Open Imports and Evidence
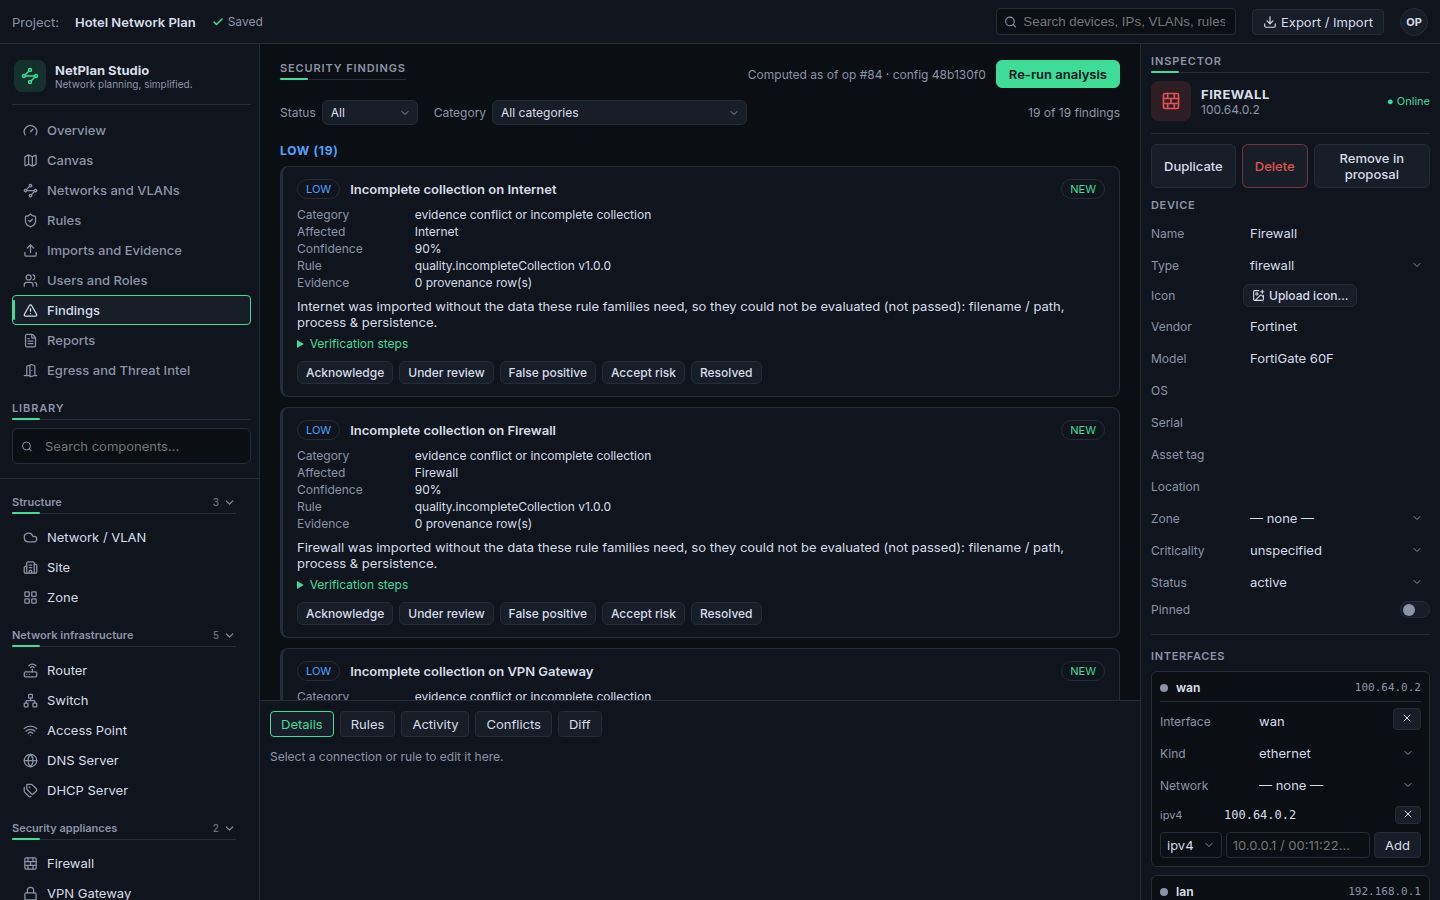 click(x=131, y=250)
